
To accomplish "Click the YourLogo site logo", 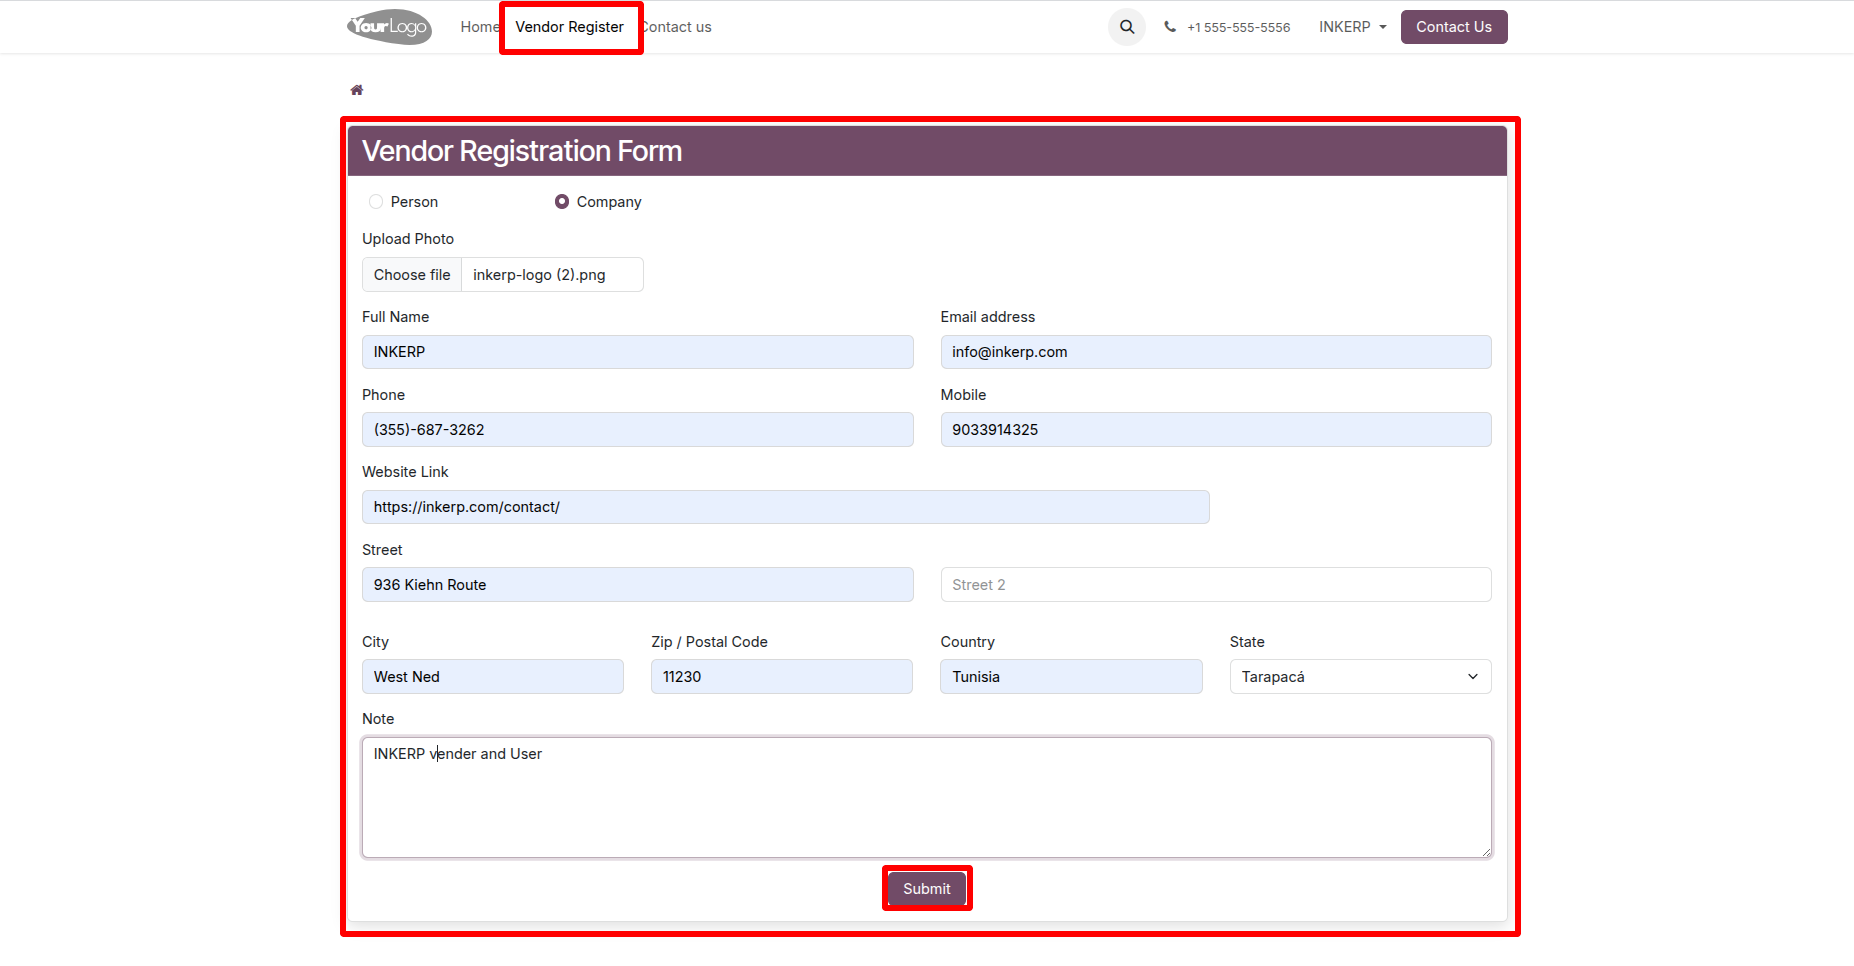I will (x=389, y=27).
